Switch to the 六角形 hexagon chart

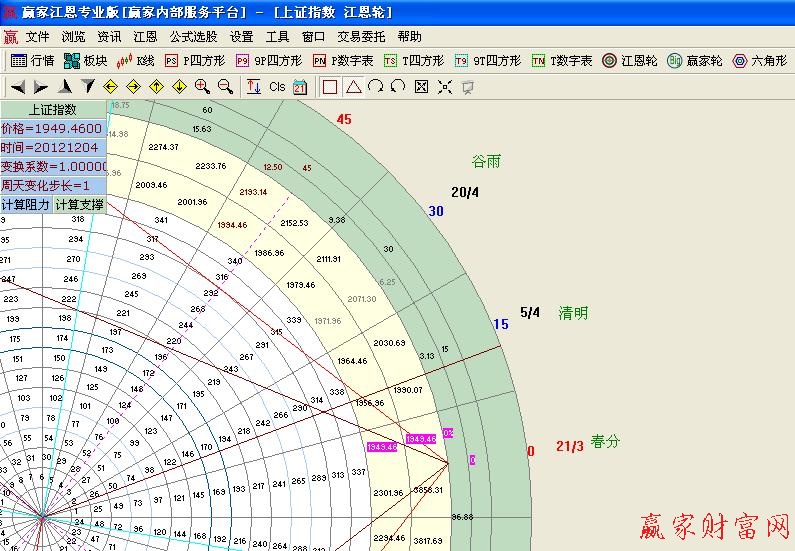tap(760, 61)
